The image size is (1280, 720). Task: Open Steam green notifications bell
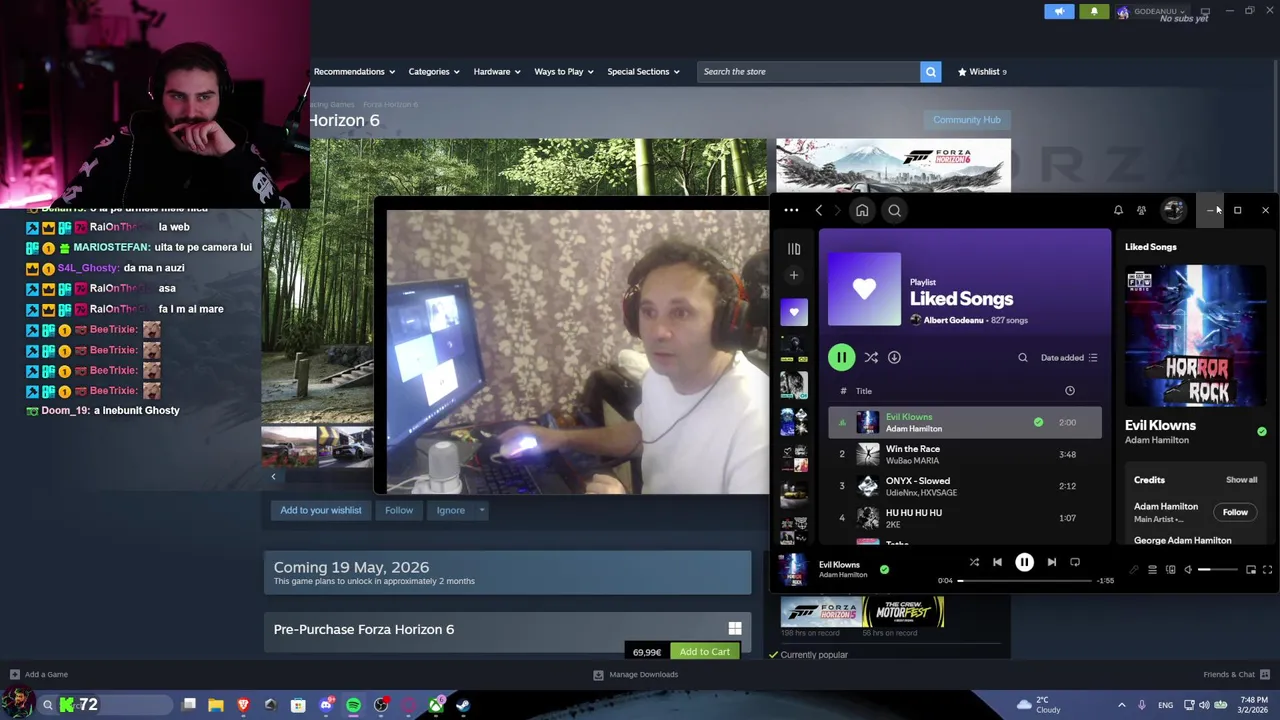coord(1094,12)
